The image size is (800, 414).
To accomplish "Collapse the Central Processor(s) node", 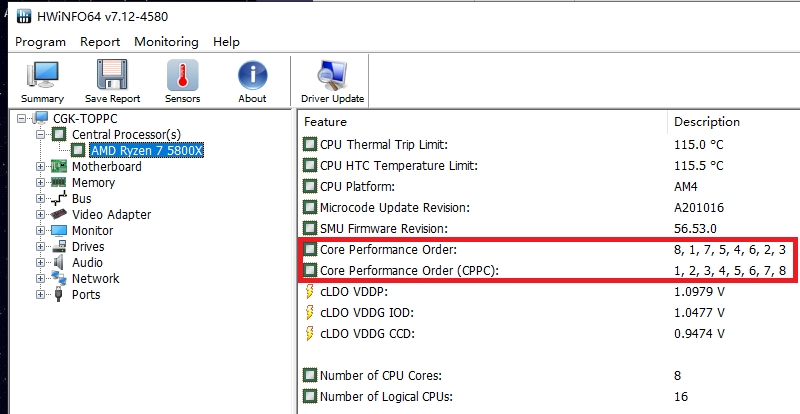I will (40, 135).
